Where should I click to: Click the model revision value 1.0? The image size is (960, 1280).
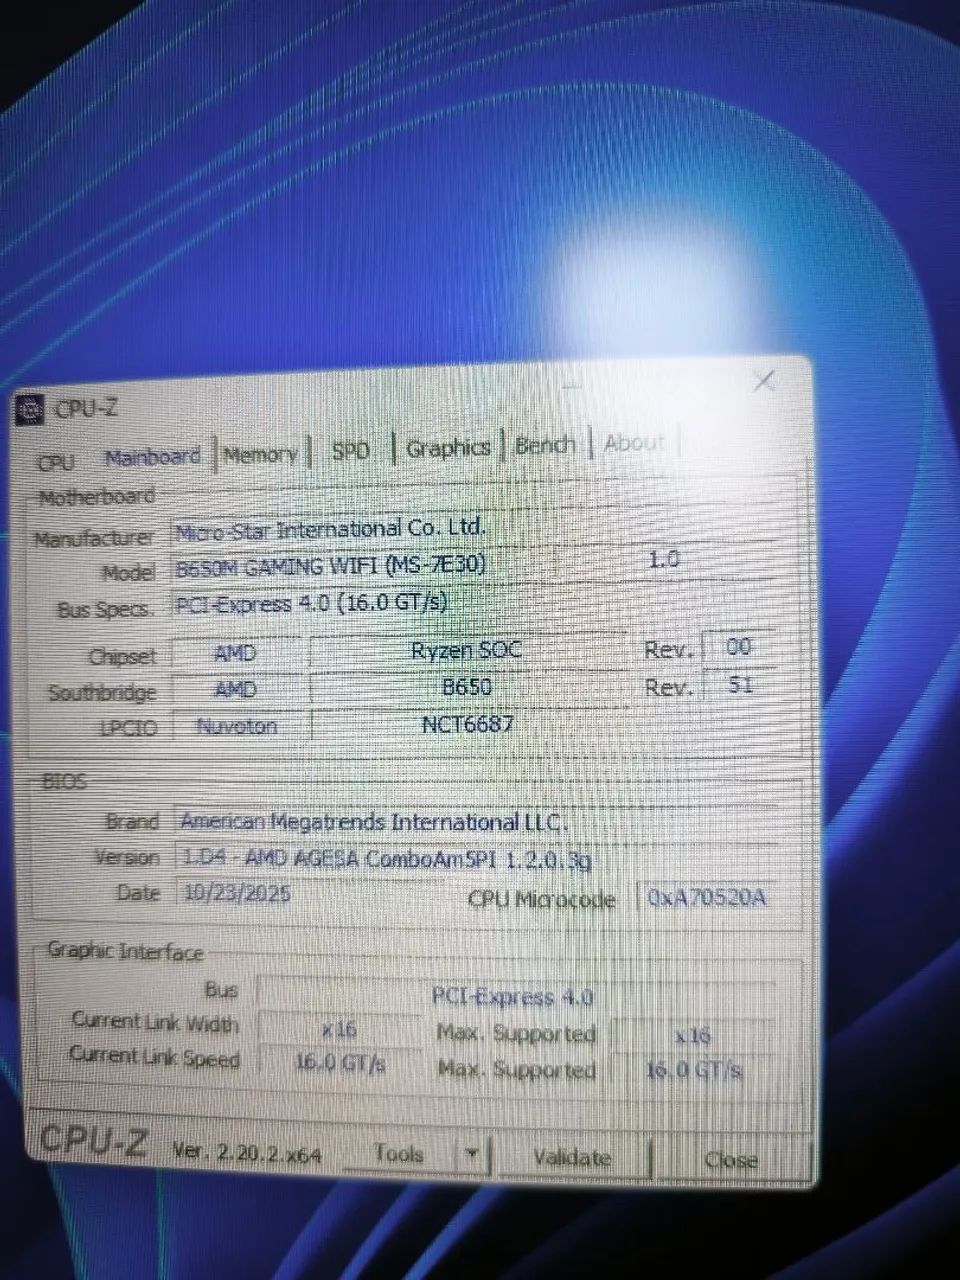[666, 559]
